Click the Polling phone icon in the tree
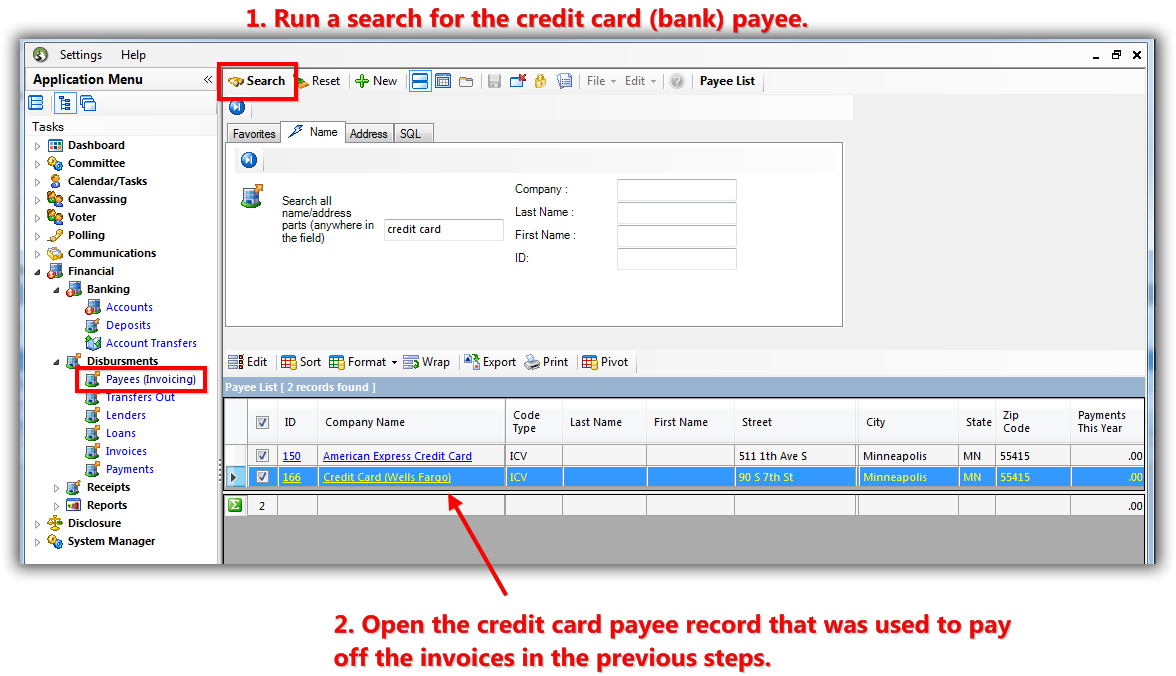 tap(55, 235)
